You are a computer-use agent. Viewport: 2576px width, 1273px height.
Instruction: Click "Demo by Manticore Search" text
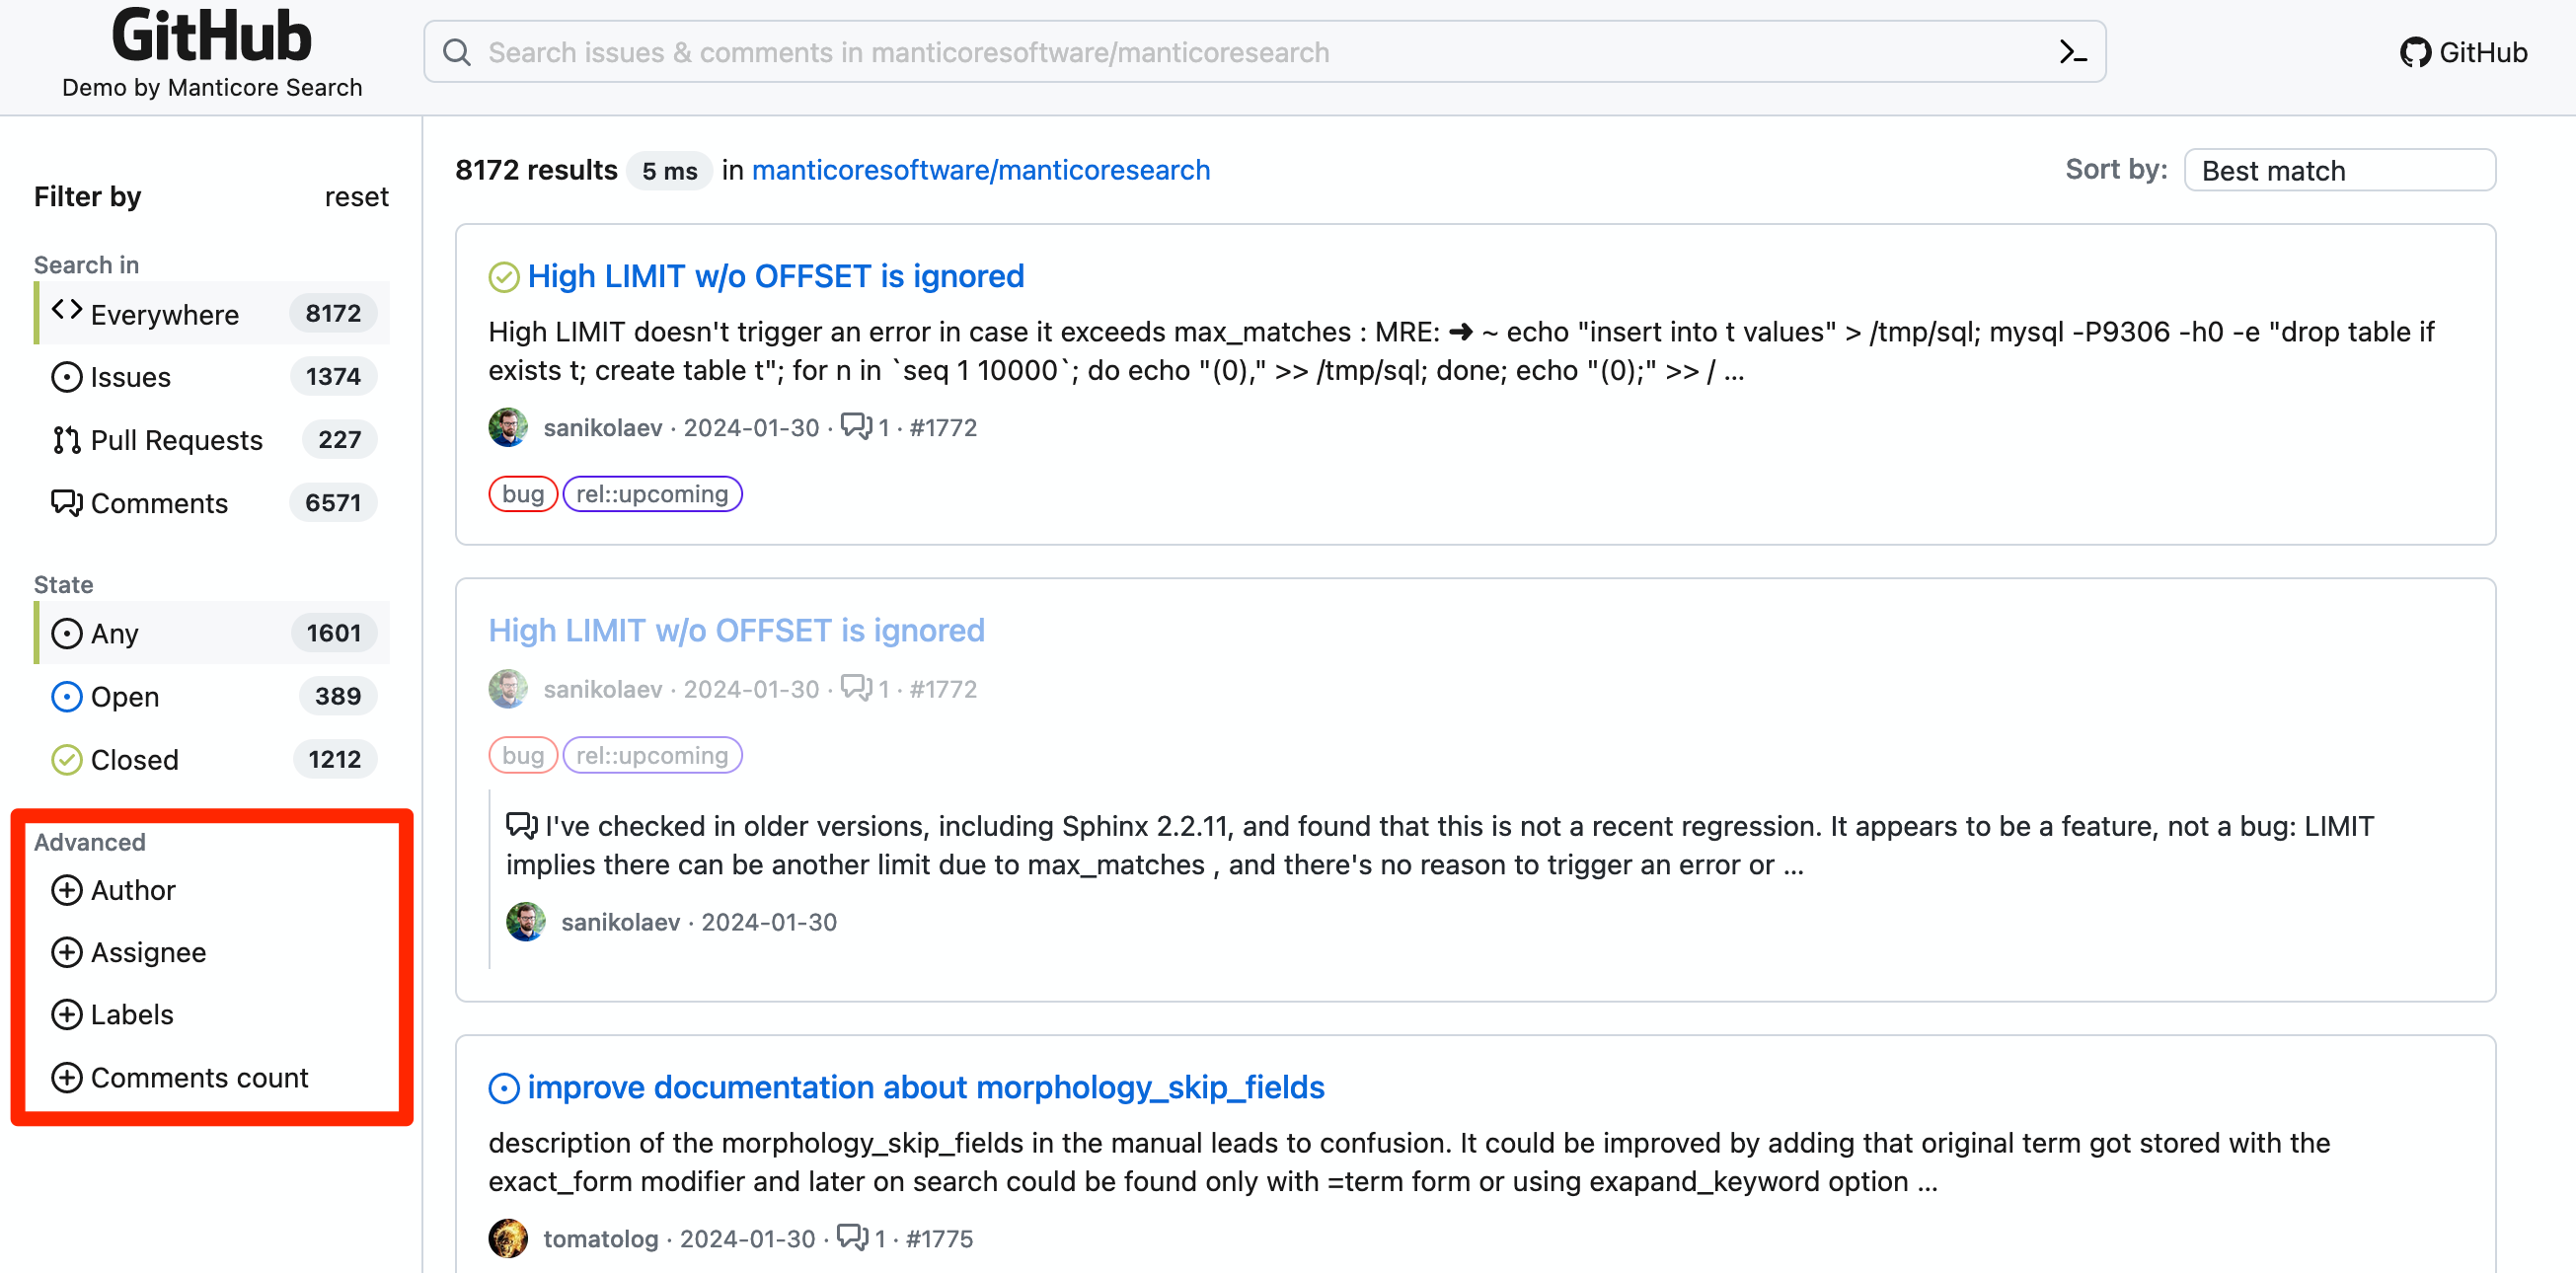pos(212,88)
